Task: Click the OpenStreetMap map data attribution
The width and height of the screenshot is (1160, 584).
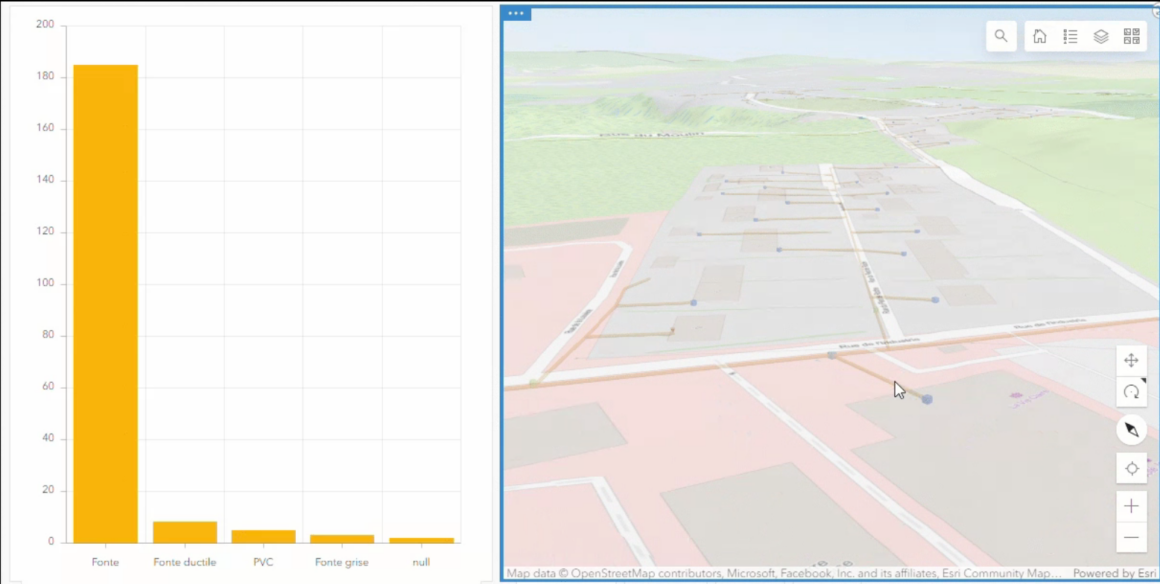Action: 784,574
